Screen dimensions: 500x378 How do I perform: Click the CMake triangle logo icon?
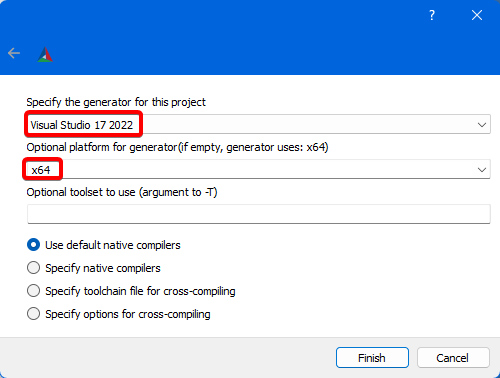(45, 55)
